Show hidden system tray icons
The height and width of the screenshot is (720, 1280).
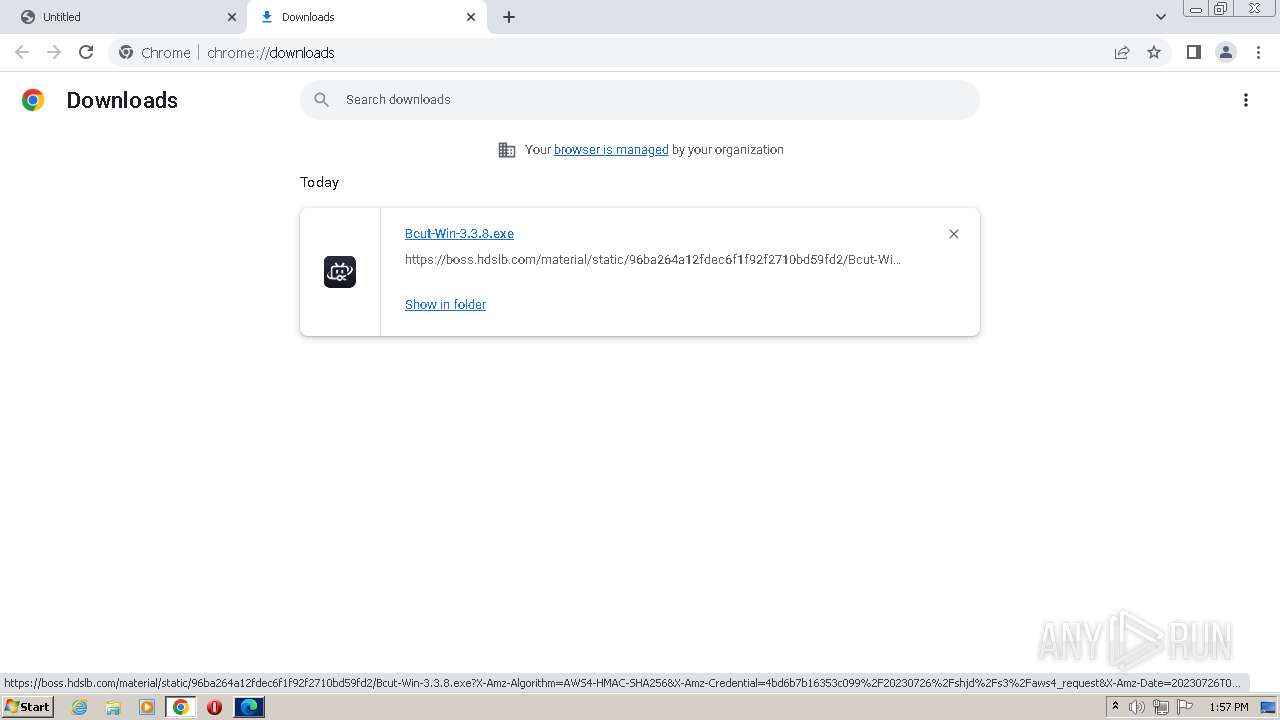[x=1115, y=707]
